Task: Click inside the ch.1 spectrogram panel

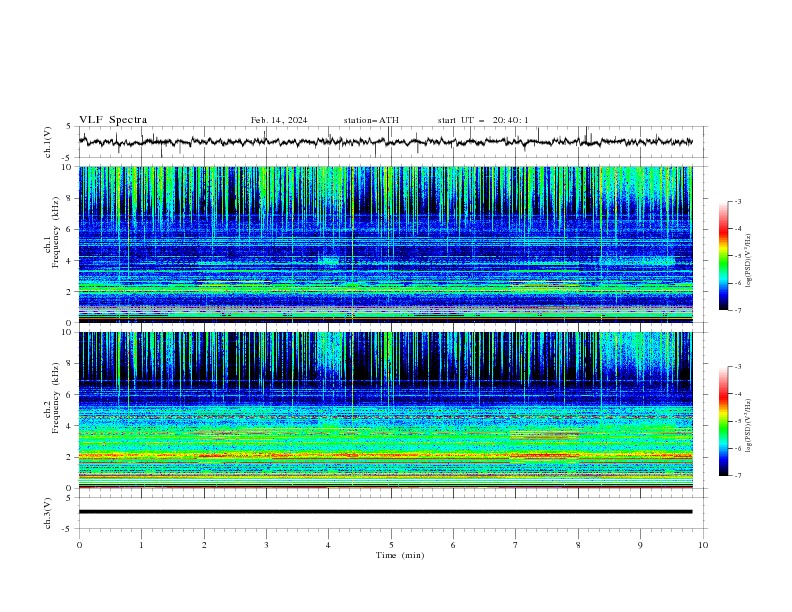Action: 385,244
